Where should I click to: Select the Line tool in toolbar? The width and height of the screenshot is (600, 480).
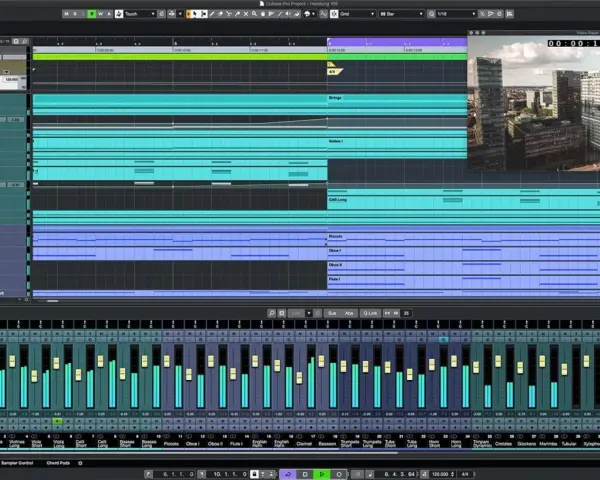click(280, 14)
